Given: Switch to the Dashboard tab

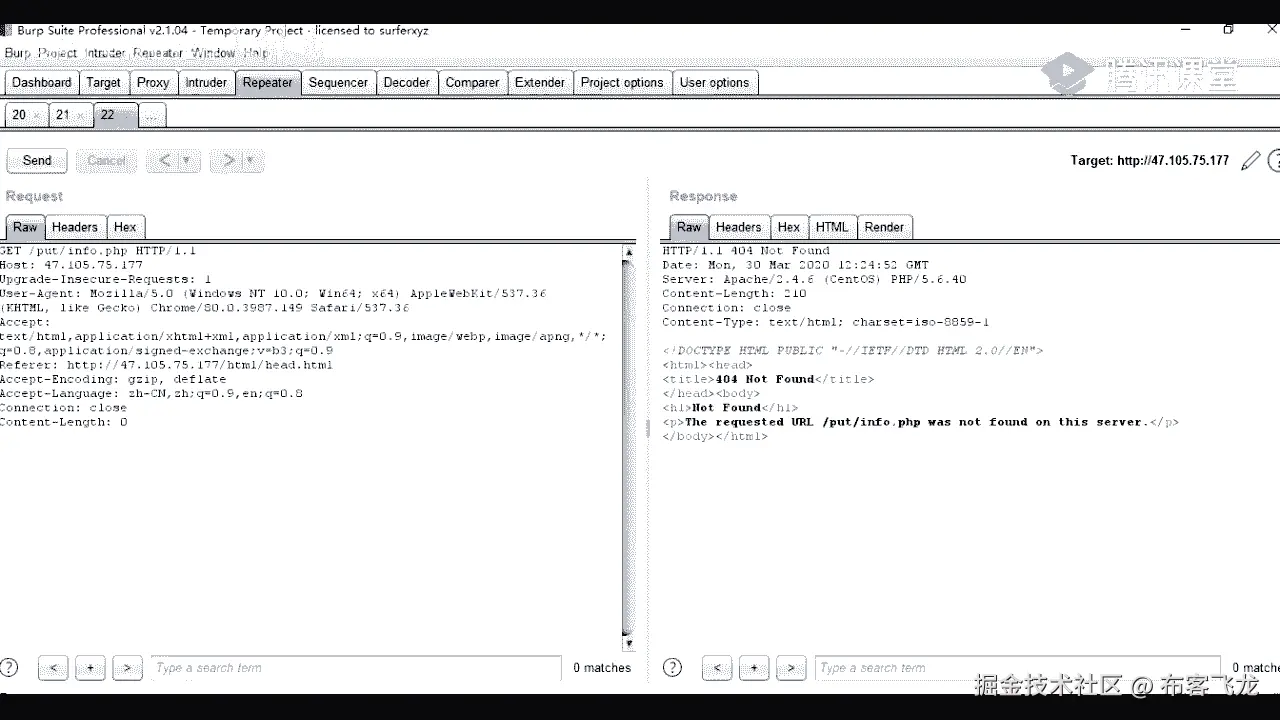Looking at the screenshot, I should click(x=42, y=83).
